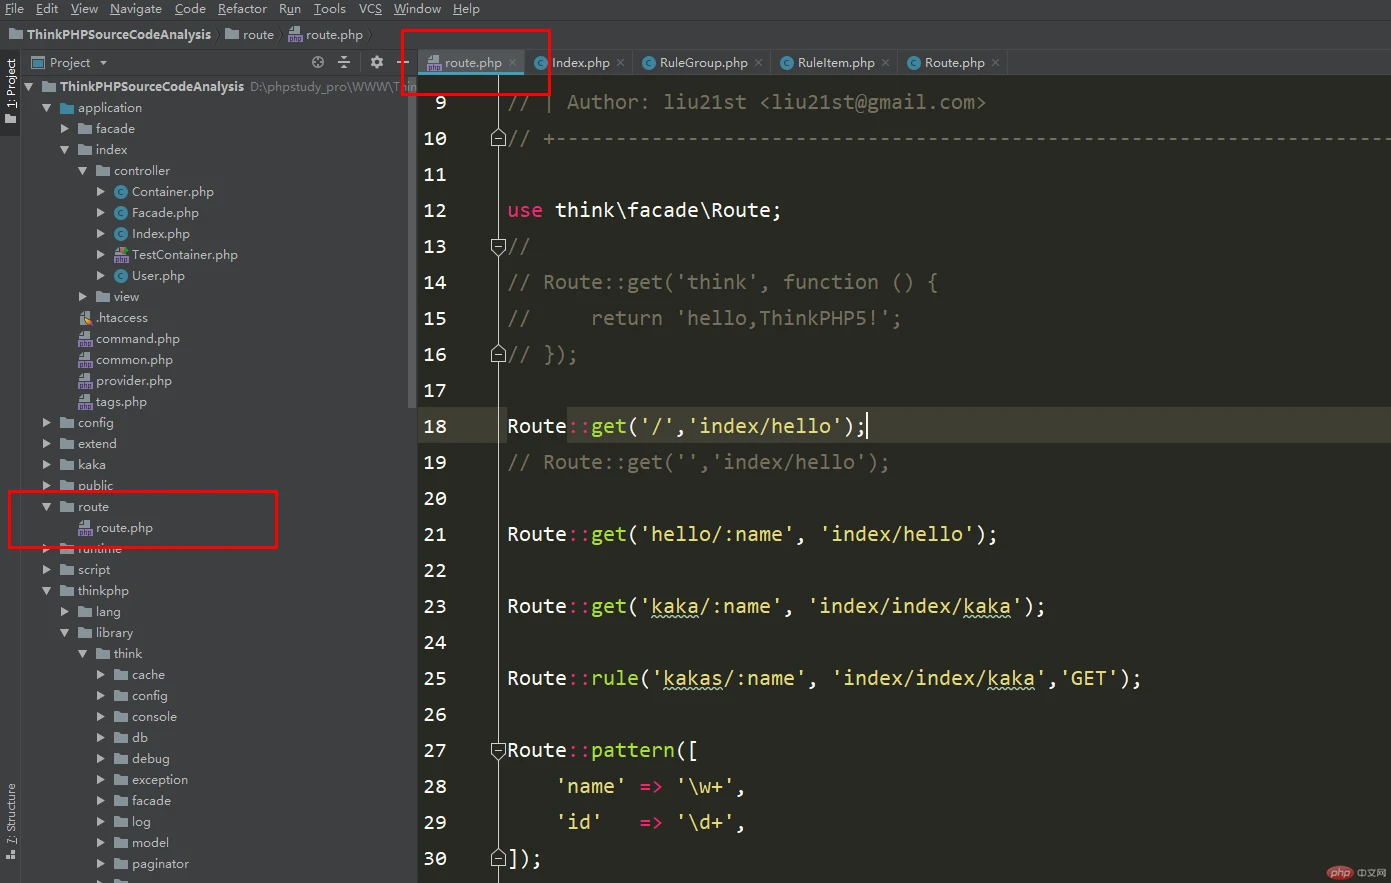Toggle code fold marker at line 27
Viewport: 1391px width, 883px height.
tap(498, 750)
